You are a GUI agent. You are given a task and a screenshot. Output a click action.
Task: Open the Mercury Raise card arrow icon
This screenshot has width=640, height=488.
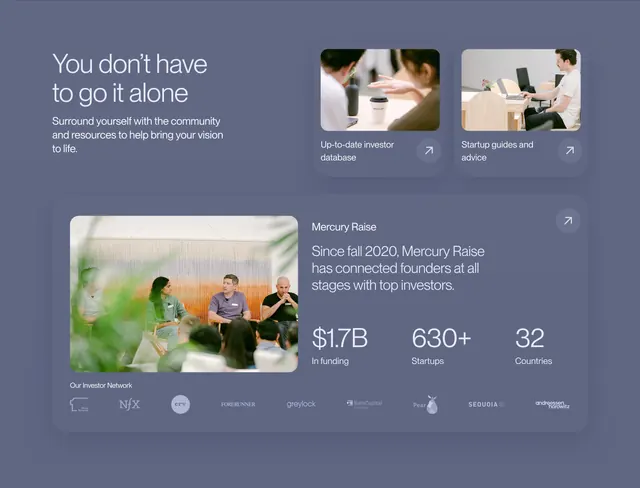[568, 221]
